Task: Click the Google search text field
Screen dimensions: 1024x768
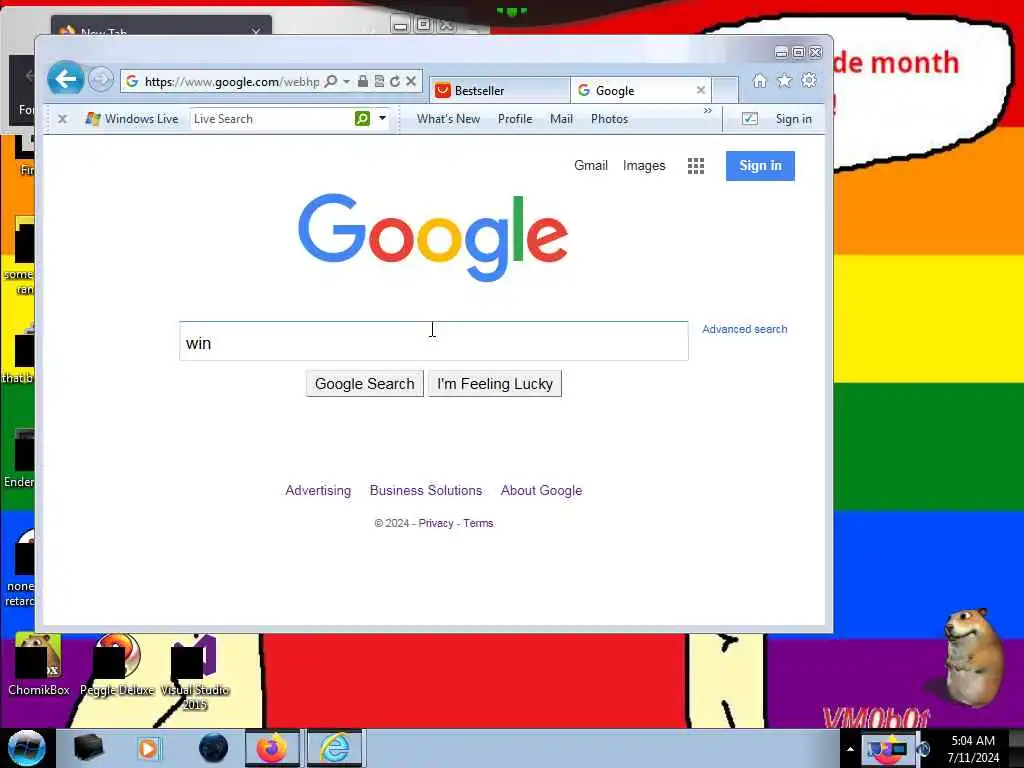Action: pos(434,341)
